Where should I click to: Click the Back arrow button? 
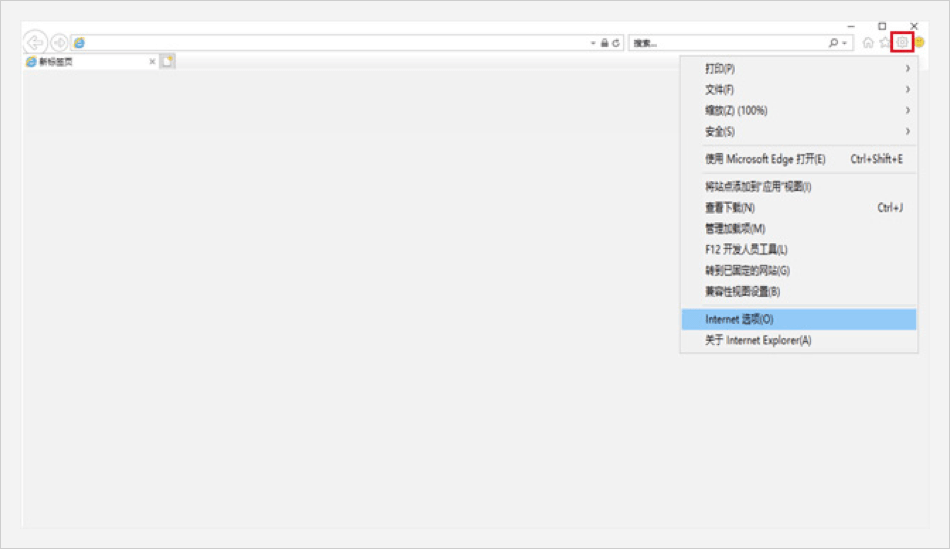[x=35, y=42]
